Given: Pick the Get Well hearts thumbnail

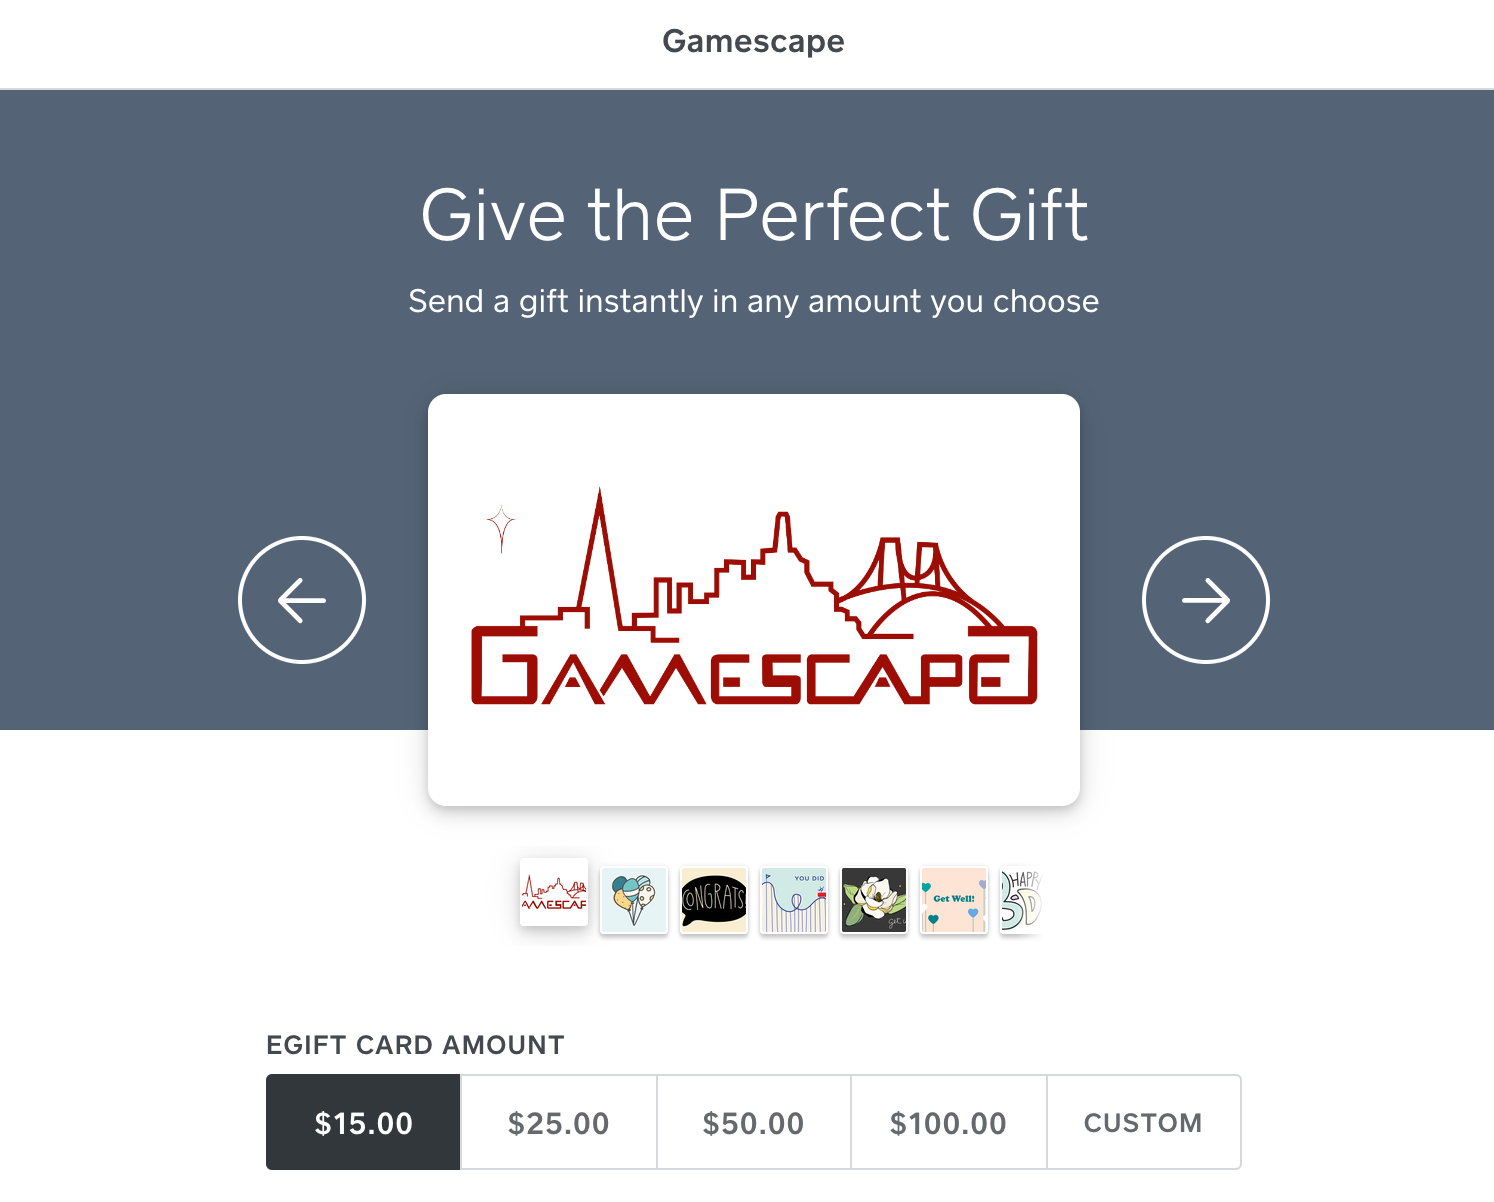Looking at the screenshot, I should (x=954, y=900).
